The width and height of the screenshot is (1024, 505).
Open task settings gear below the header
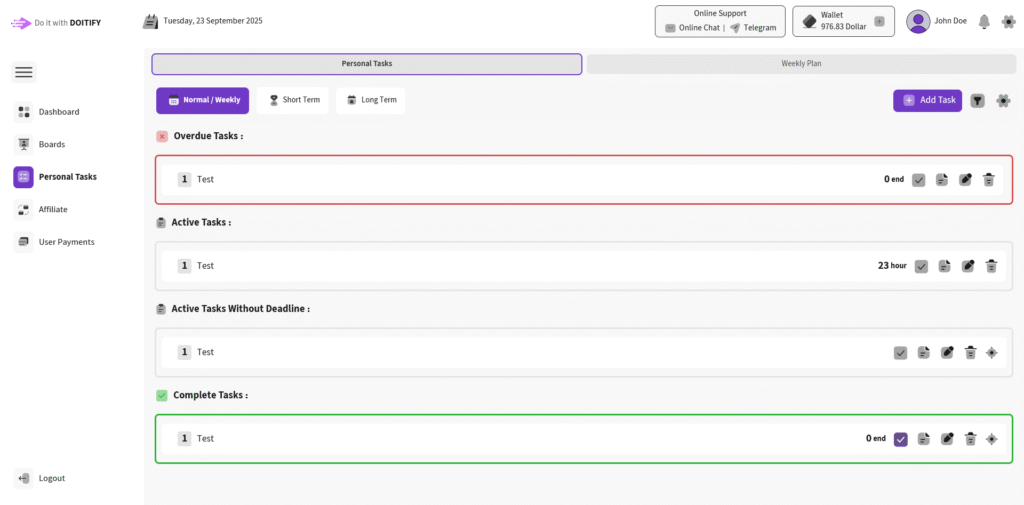[x=1003, y=100]
